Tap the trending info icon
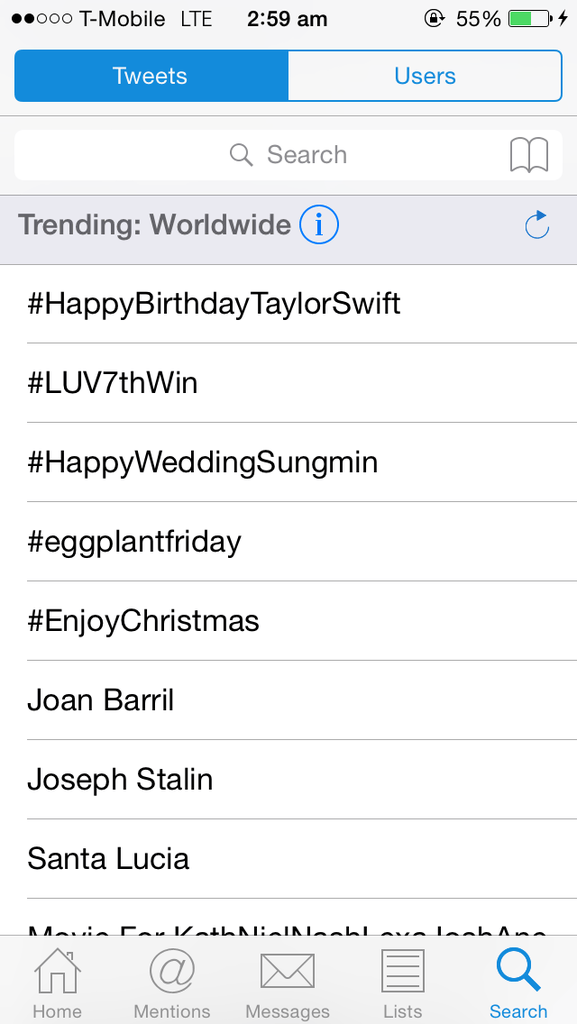The width and height of the screenshot is (577, 1024). (319, 225)
